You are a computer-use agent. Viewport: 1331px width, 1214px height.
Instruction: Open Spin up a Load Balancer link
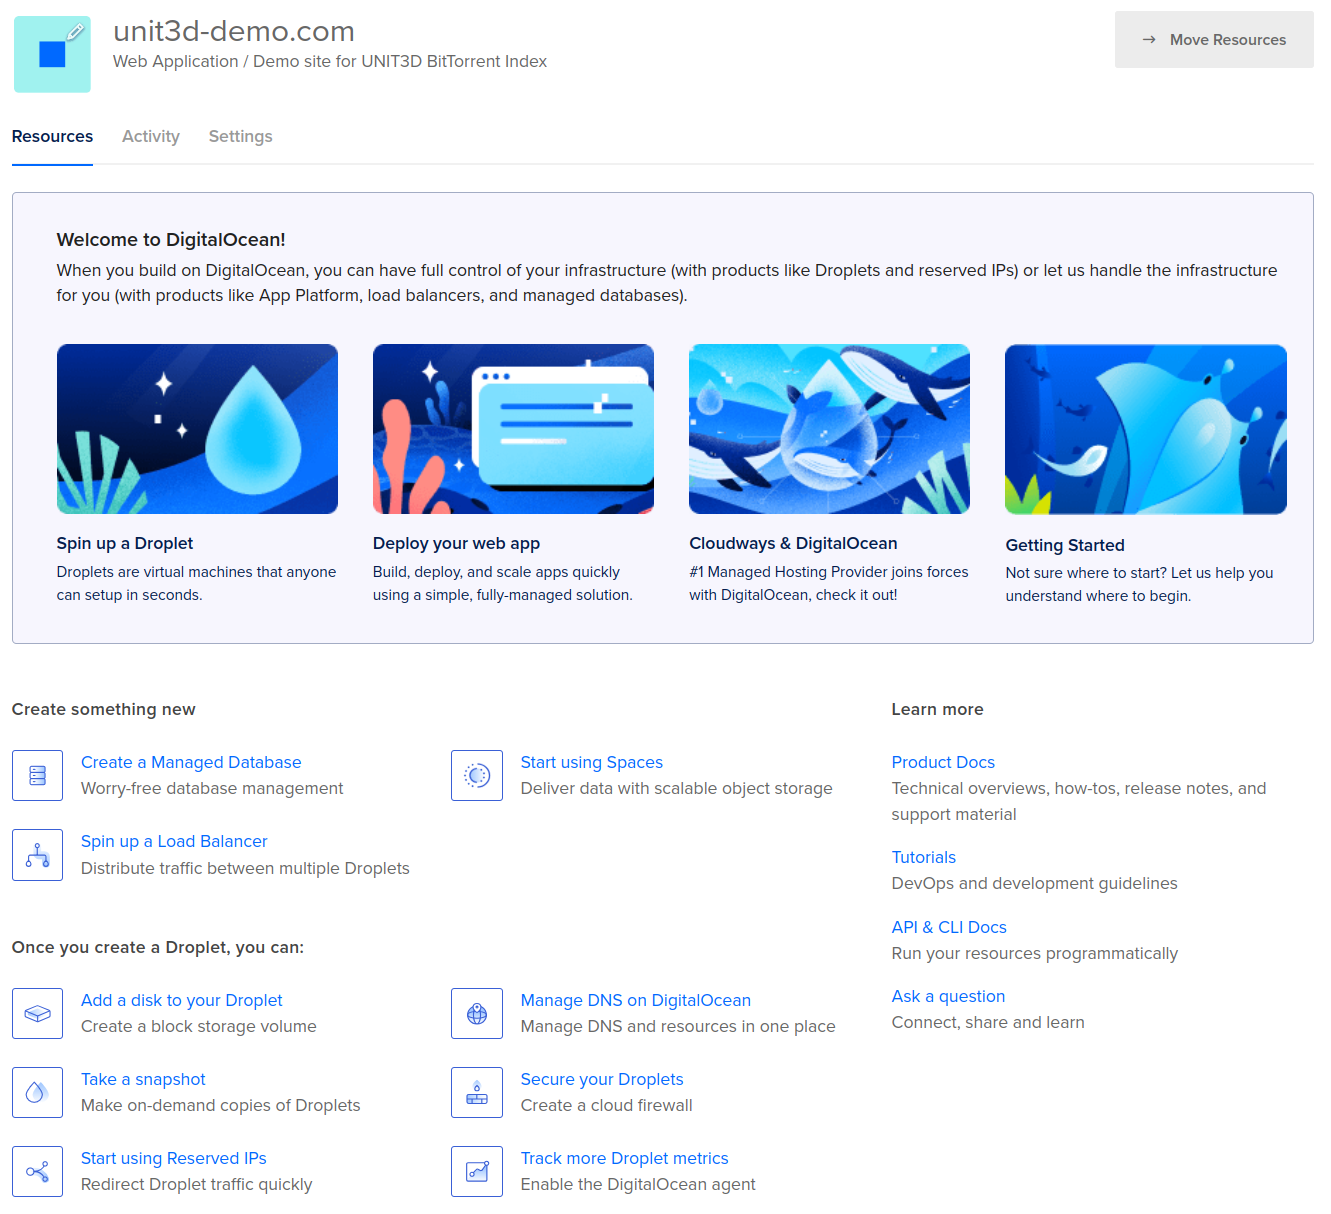coord(174,841)
